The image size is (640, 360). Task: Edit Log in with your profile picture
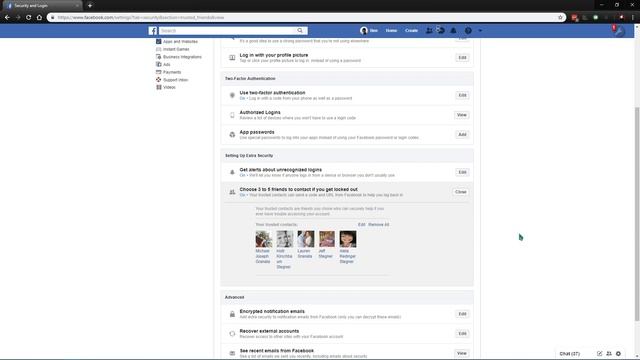pyautogui.click(x=462, y=58)
